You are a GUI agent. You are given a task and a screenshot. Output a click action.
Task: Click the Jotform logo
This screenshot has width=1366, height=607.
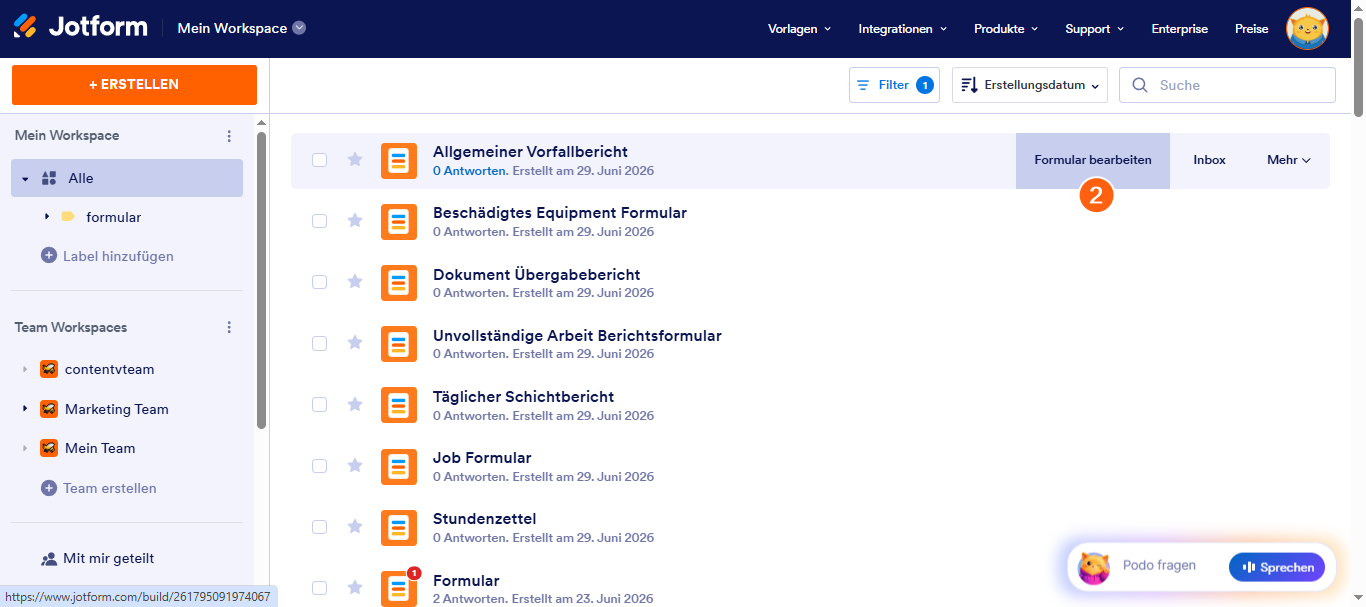[x=81, y=27]
